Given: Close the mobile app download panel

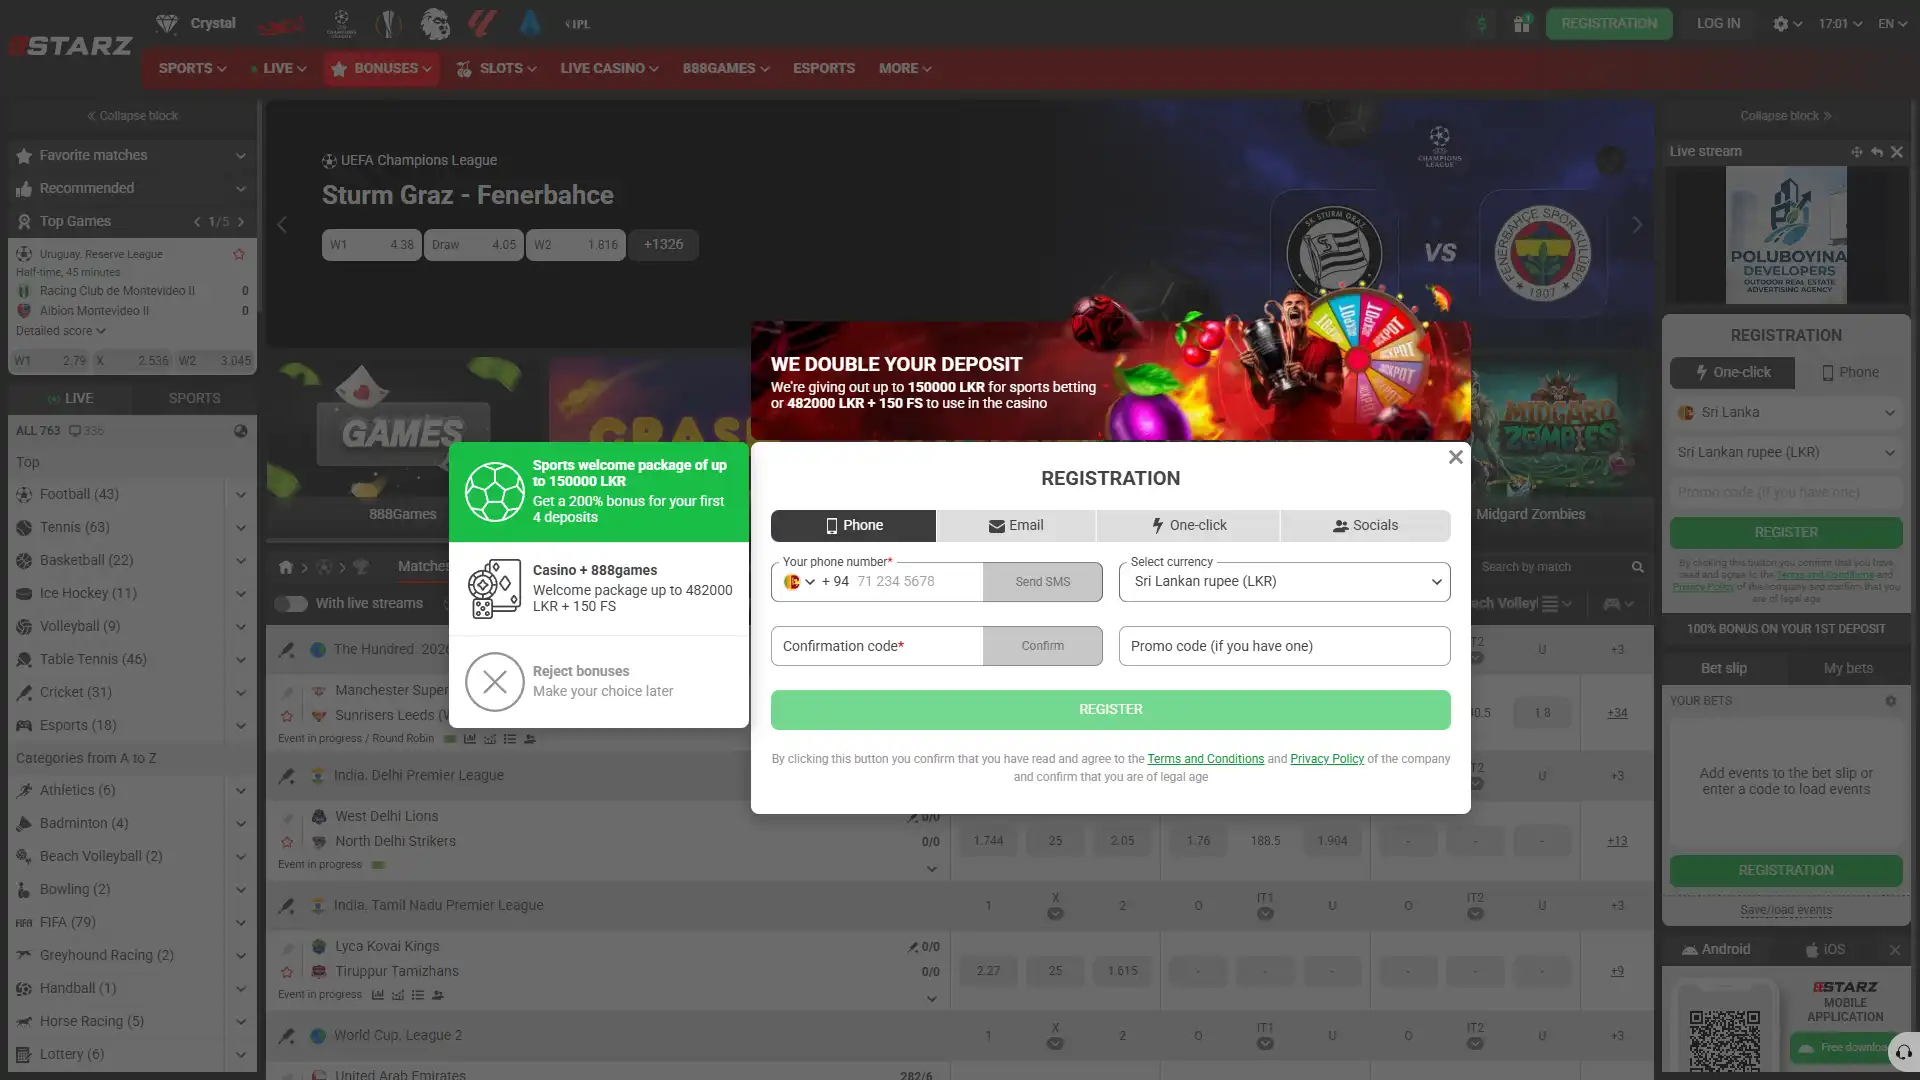Looking at the screenshot, I should coord(1894,950).
